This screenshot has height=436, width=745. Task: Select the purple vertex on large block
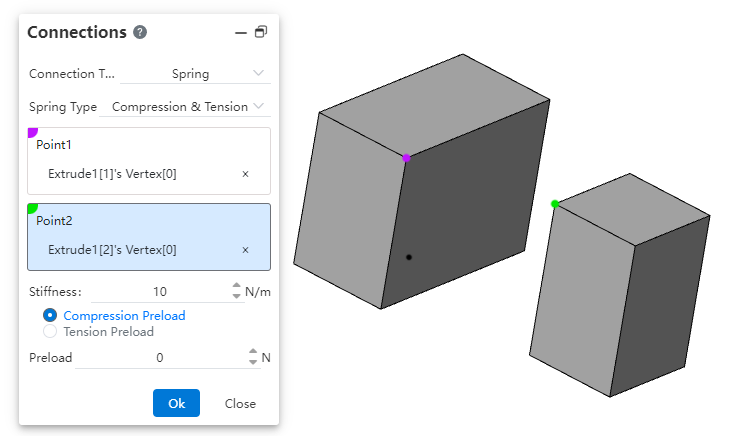[406, 158]
